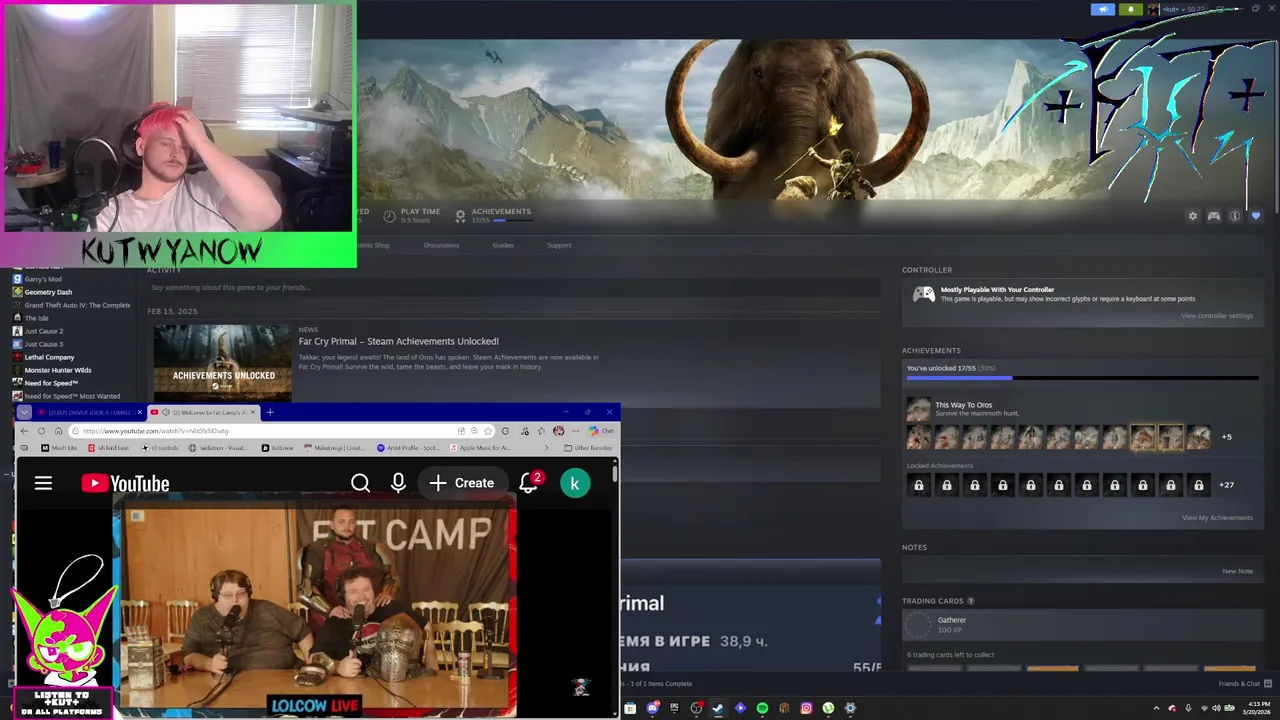
Task: Select Just Cause 3 in library list
Action: (x=44, y=344)
